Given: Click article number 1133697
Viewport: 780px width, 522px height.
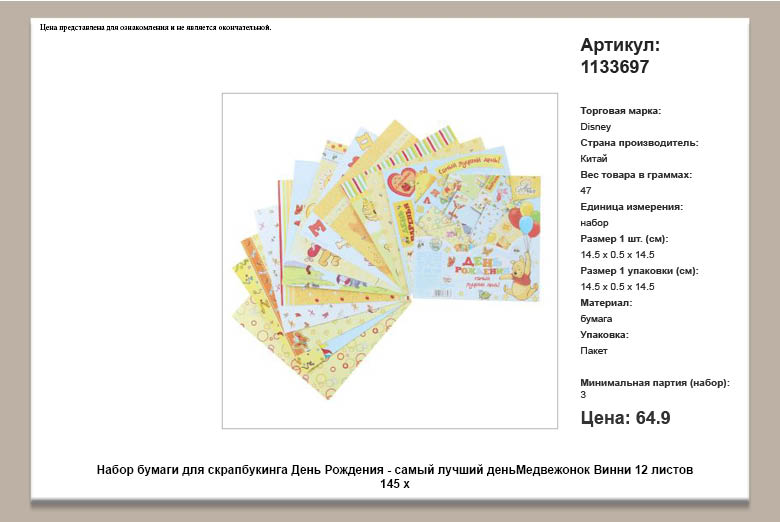Looking at the screenshot, I should tap(615, 67).
